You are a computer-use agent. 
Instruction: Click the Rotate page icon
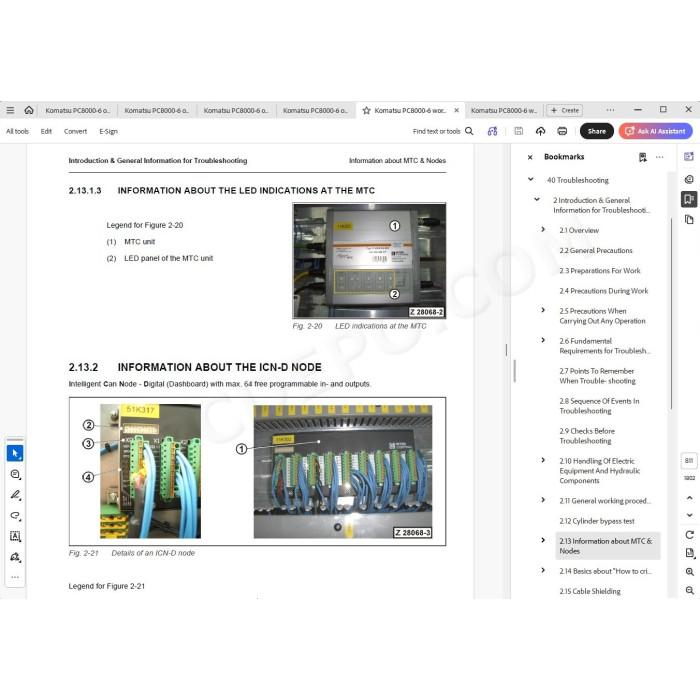689,535
